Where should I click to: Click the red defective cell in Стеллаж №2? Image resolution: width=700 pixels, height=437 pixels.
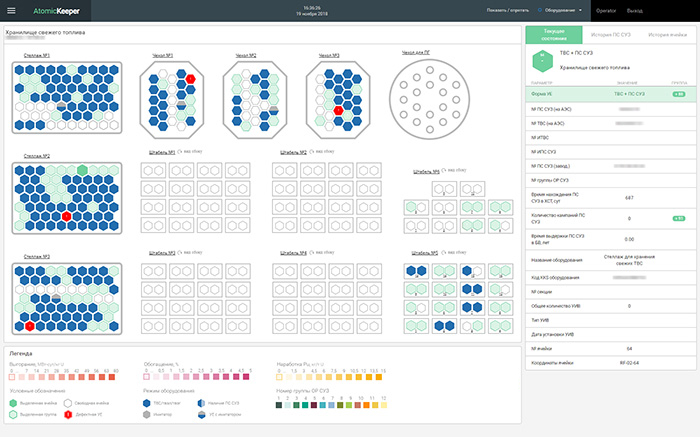(x=67, y=215)
